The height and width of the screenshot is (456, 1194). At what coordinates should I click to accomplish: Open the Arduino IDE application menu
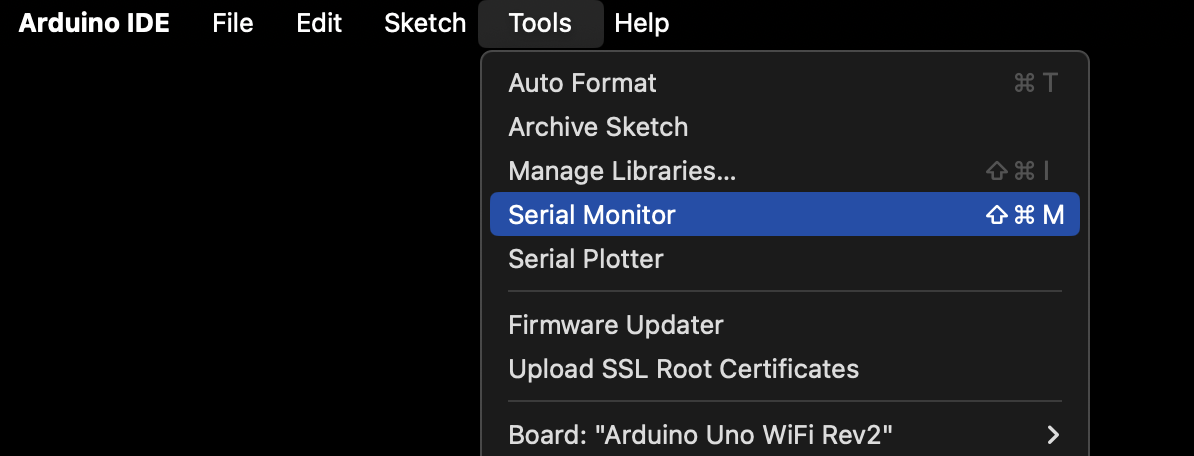click(94, 23)
